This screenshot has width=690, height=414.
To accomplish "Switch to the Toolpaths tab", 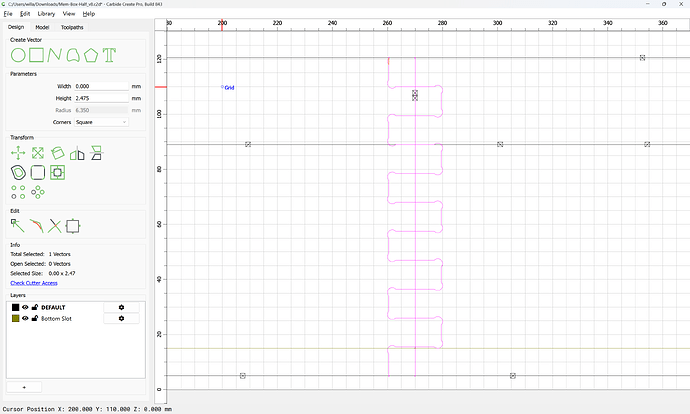I will pos(72,27).
